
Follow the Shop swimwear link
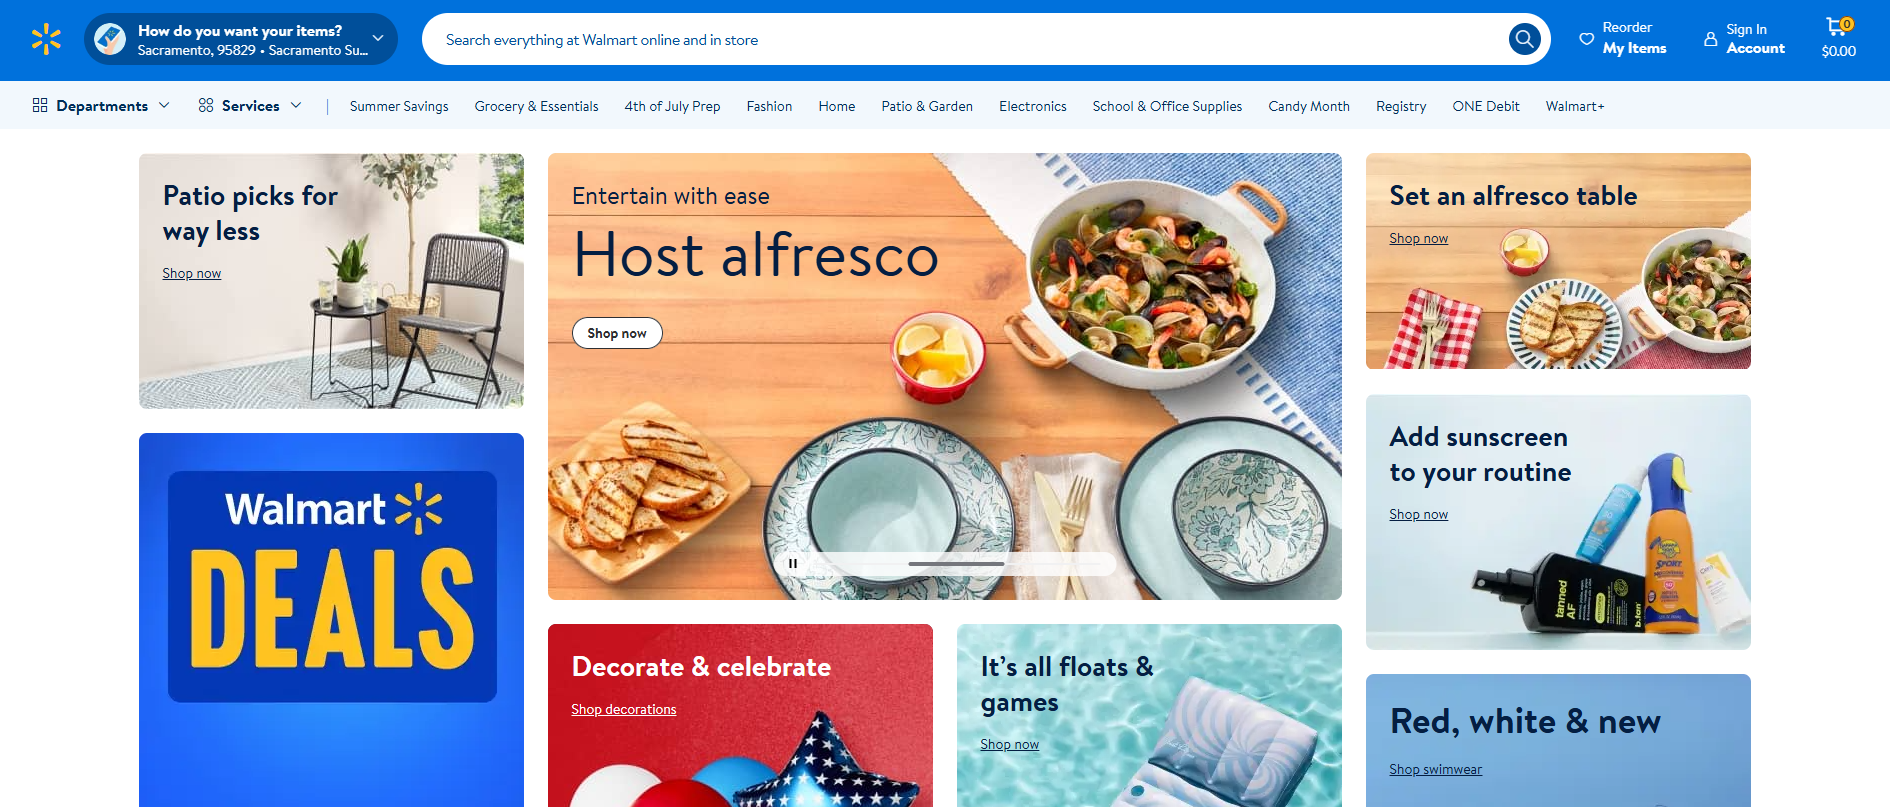click(x=1435, y=769)
